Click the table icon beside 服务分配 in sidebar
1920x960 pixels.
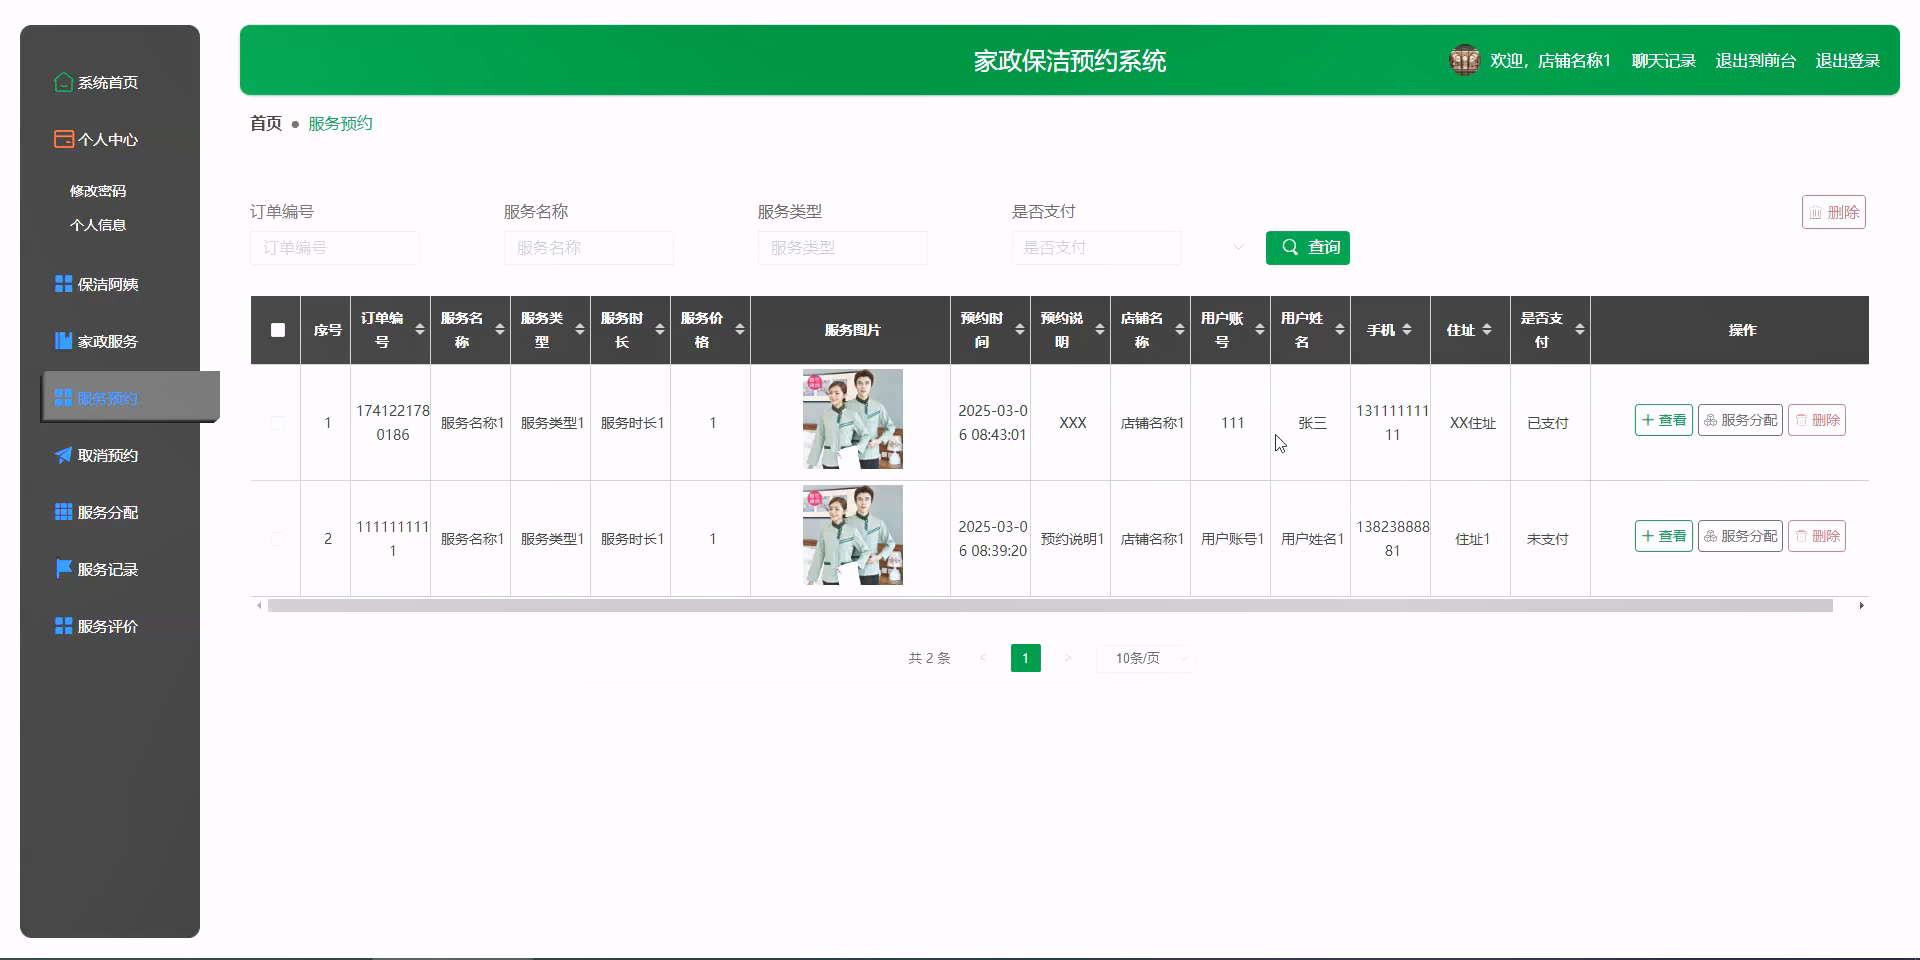click(64, 512)
